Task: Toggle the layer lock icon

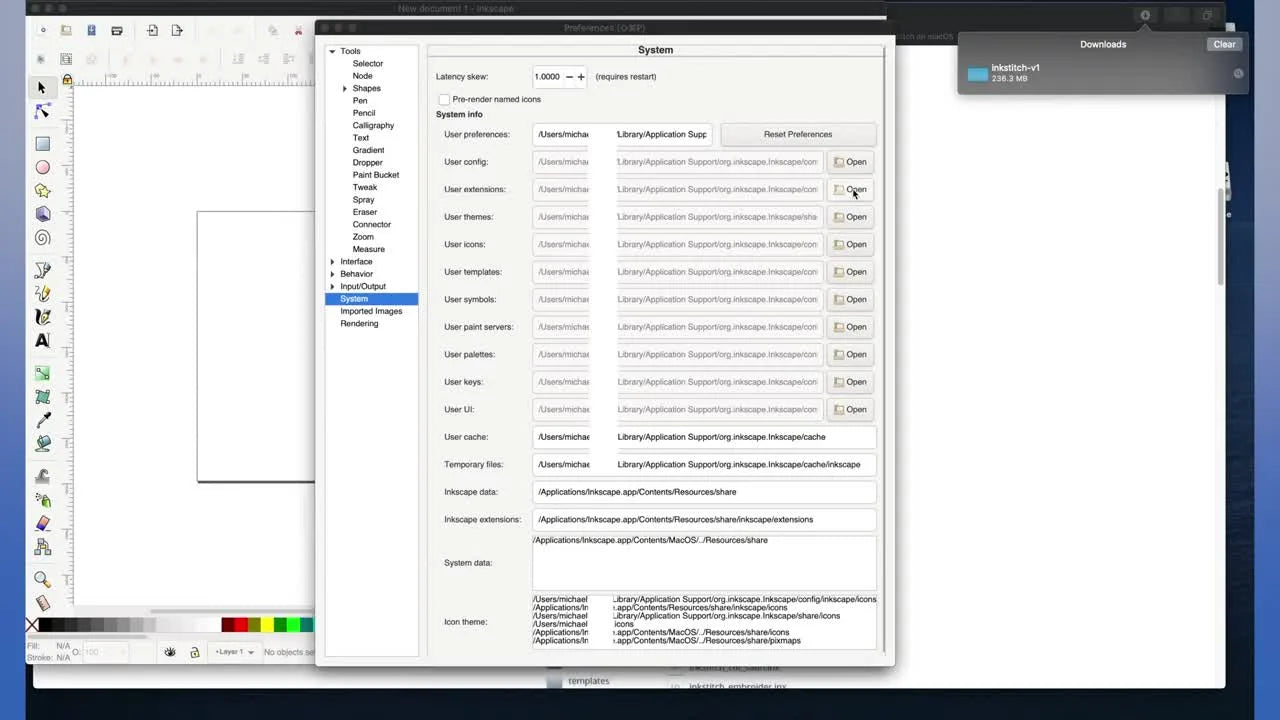Action: 194,652
